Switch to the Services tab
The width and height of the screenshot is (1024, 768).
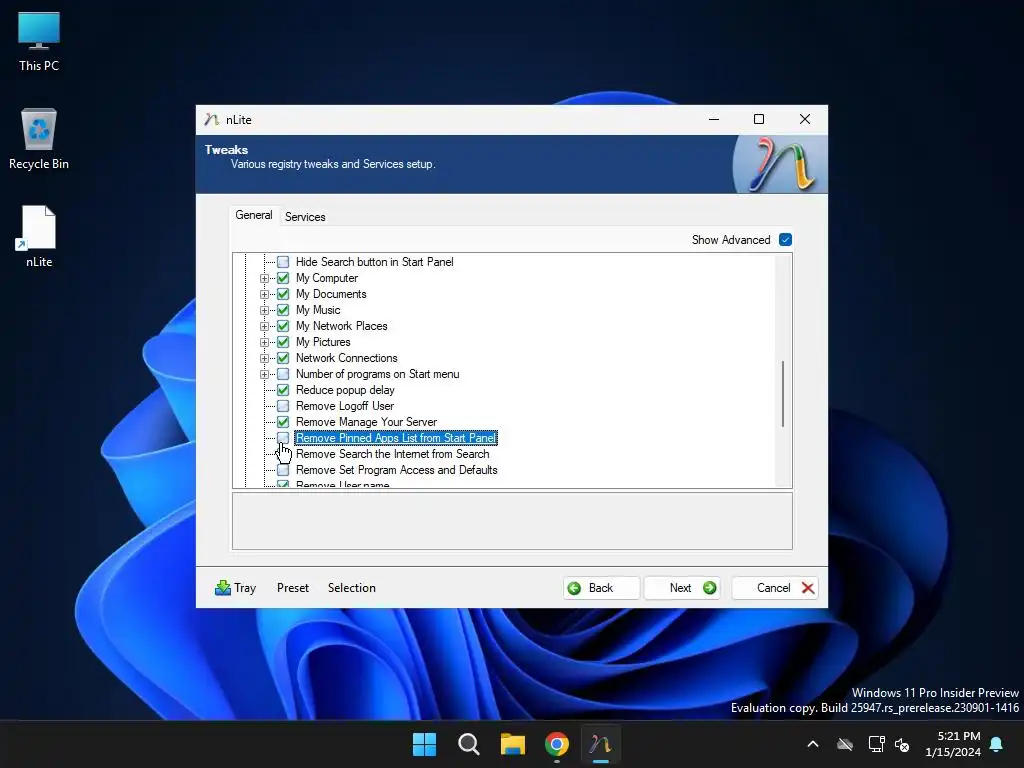[305, 217]
